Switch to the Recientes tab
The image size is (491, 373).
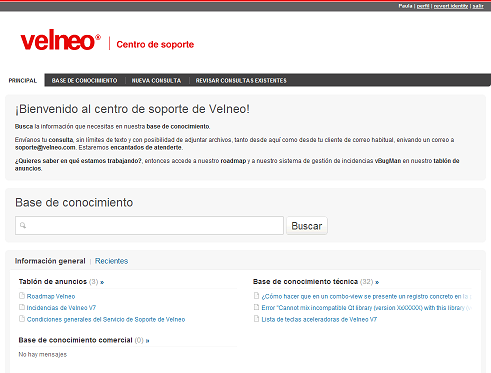point(111,261)
